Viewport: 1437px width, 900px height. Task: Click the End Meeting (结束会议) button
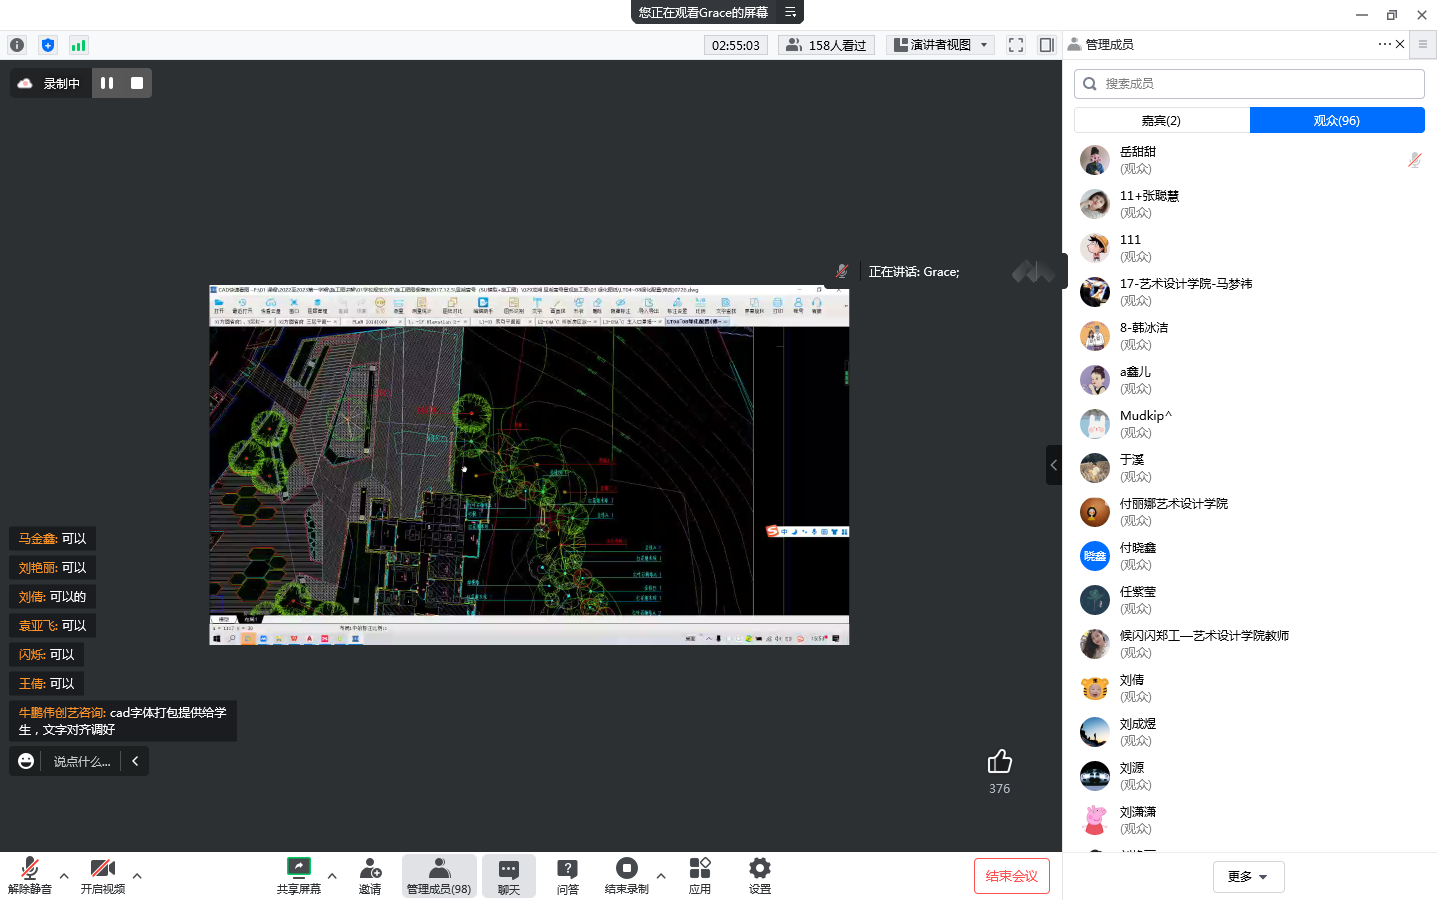tap(1011, 876)
